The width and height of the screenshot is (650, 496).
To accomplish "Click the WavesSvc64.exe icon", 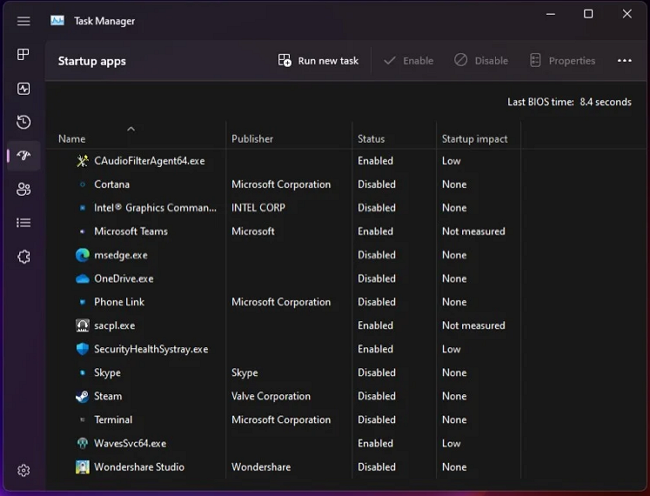I will (x=82, y=443).
